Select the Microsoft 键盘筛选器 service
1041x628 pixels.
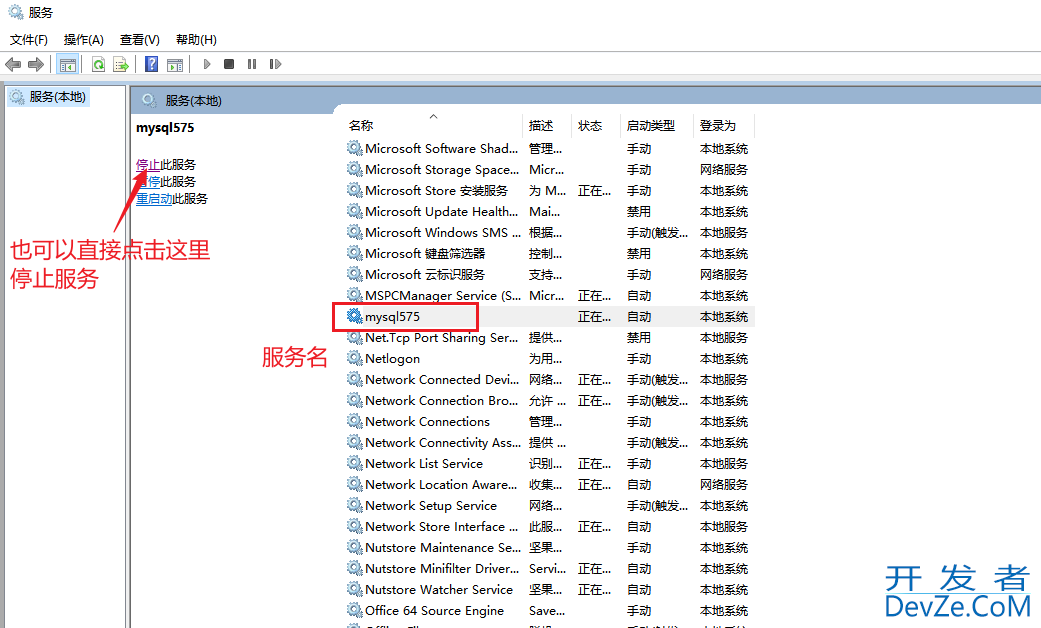[550, 254]
